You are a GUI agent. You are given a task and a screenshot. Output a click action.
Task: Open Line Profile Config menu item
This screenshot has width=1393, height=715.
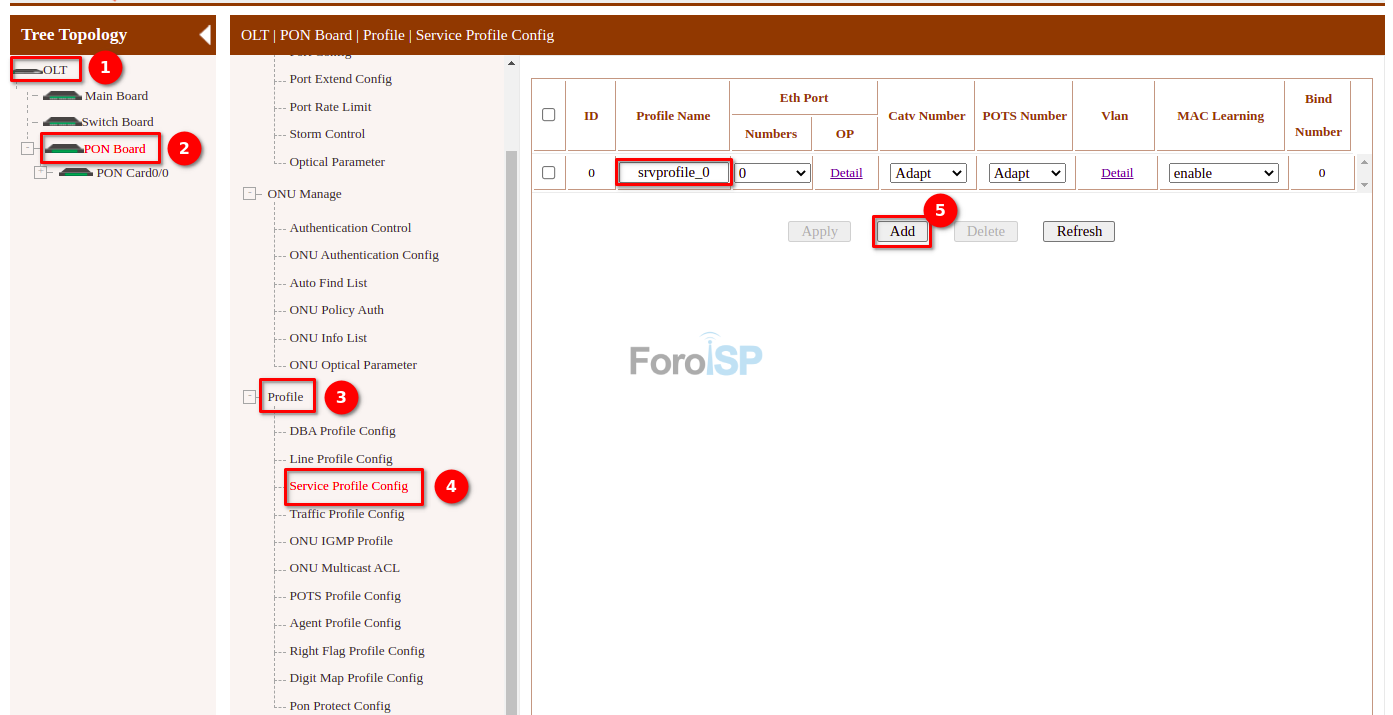coord(341,459)
